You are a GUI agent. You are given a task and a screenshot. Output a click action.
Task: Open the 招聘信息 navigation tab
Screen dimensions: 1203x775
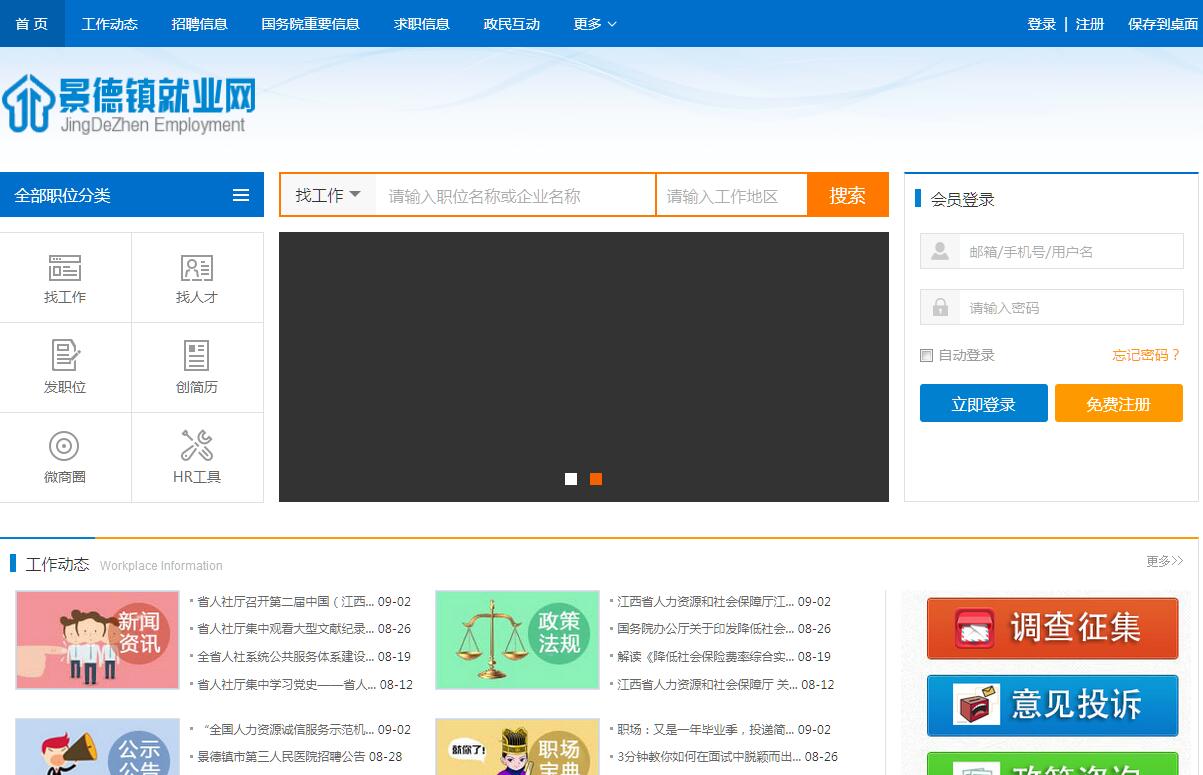pyautogui.click(x=199, y=24)
